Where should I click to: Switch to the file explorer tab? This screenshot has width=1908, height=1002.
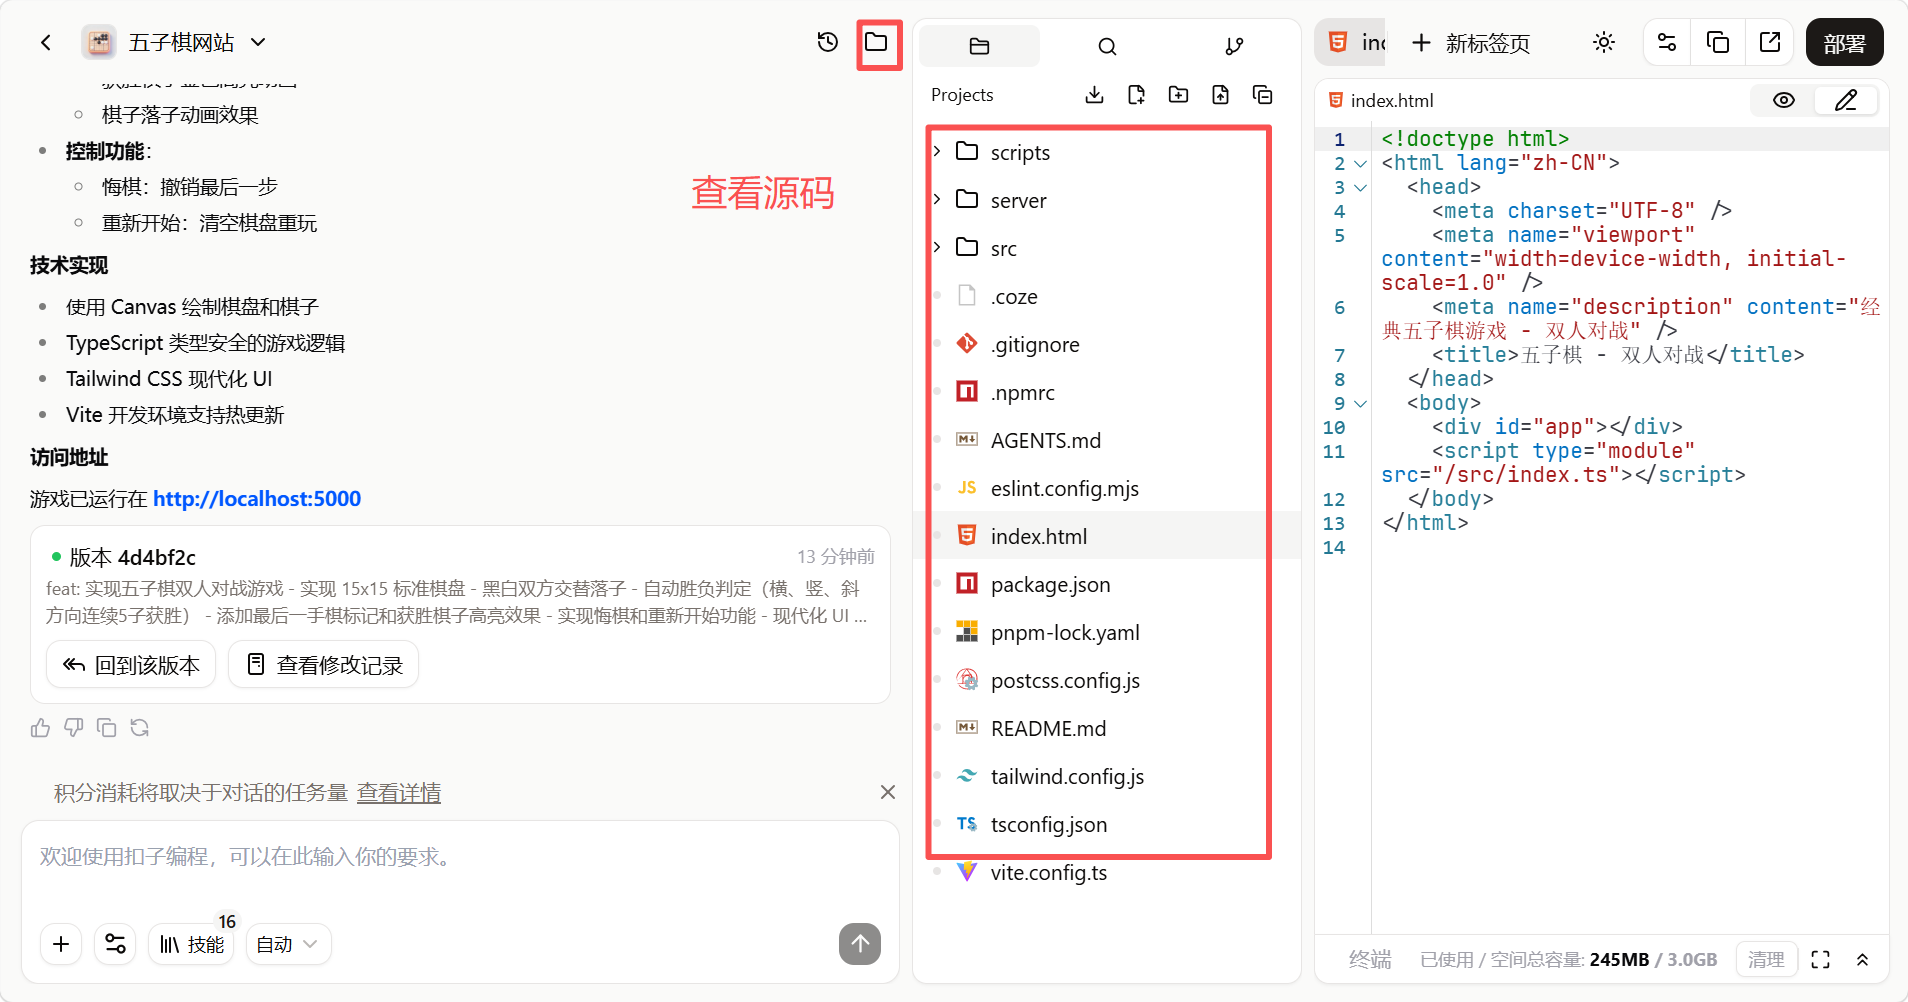(980, 46)
